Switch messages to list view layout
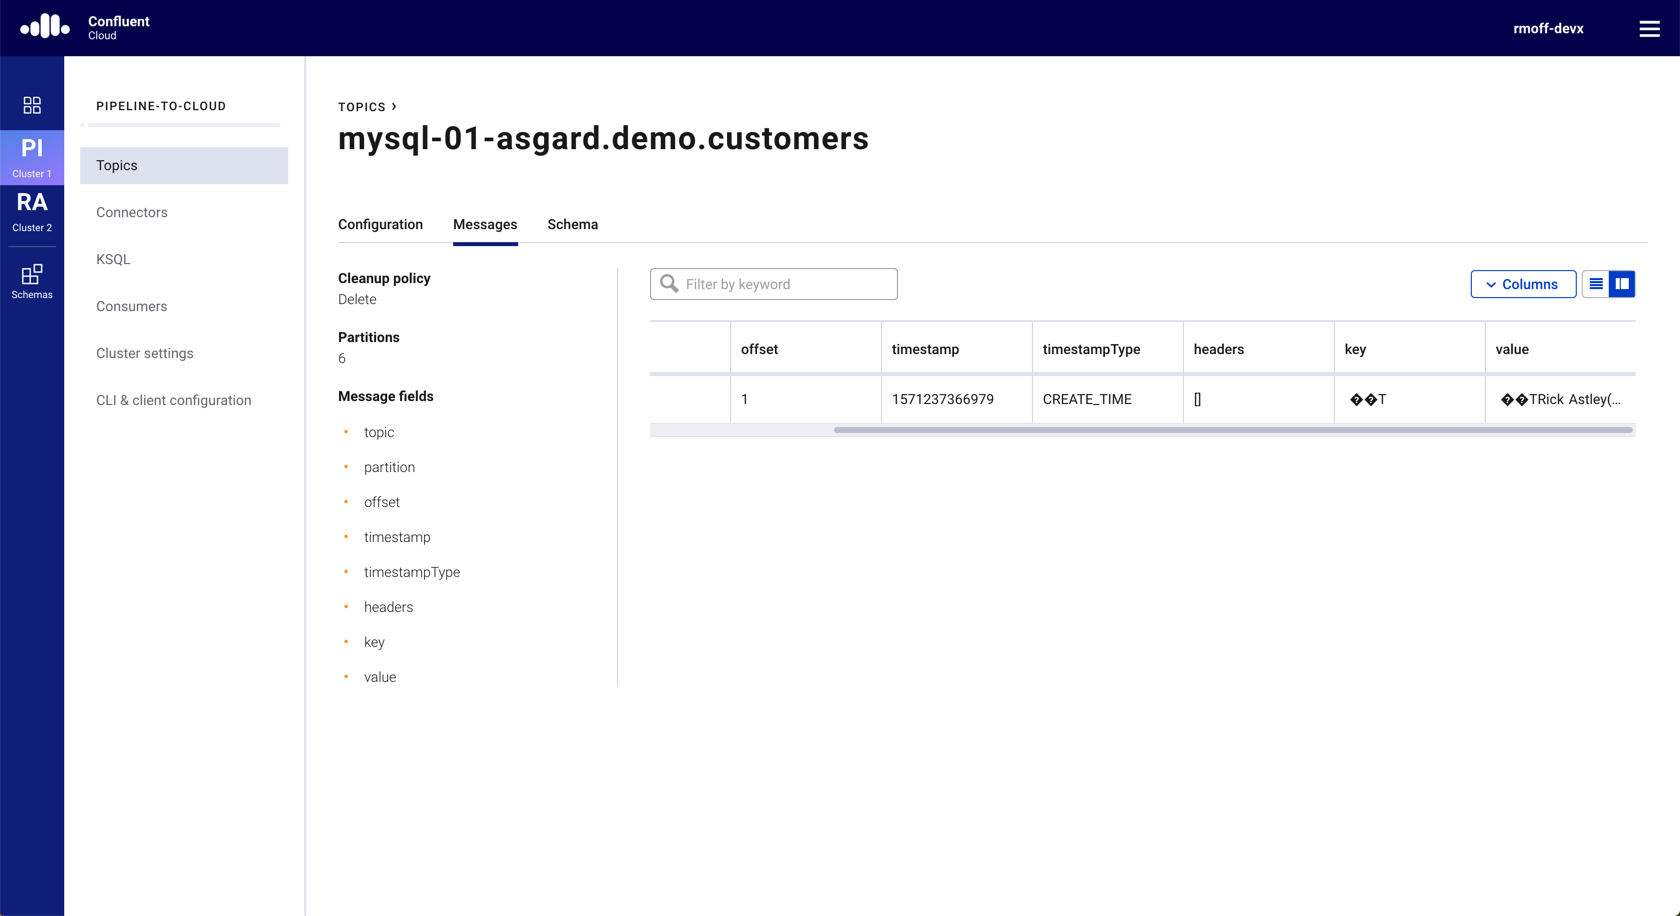Viewport: 1680px width, 916px height. (x=1596, y=284)
